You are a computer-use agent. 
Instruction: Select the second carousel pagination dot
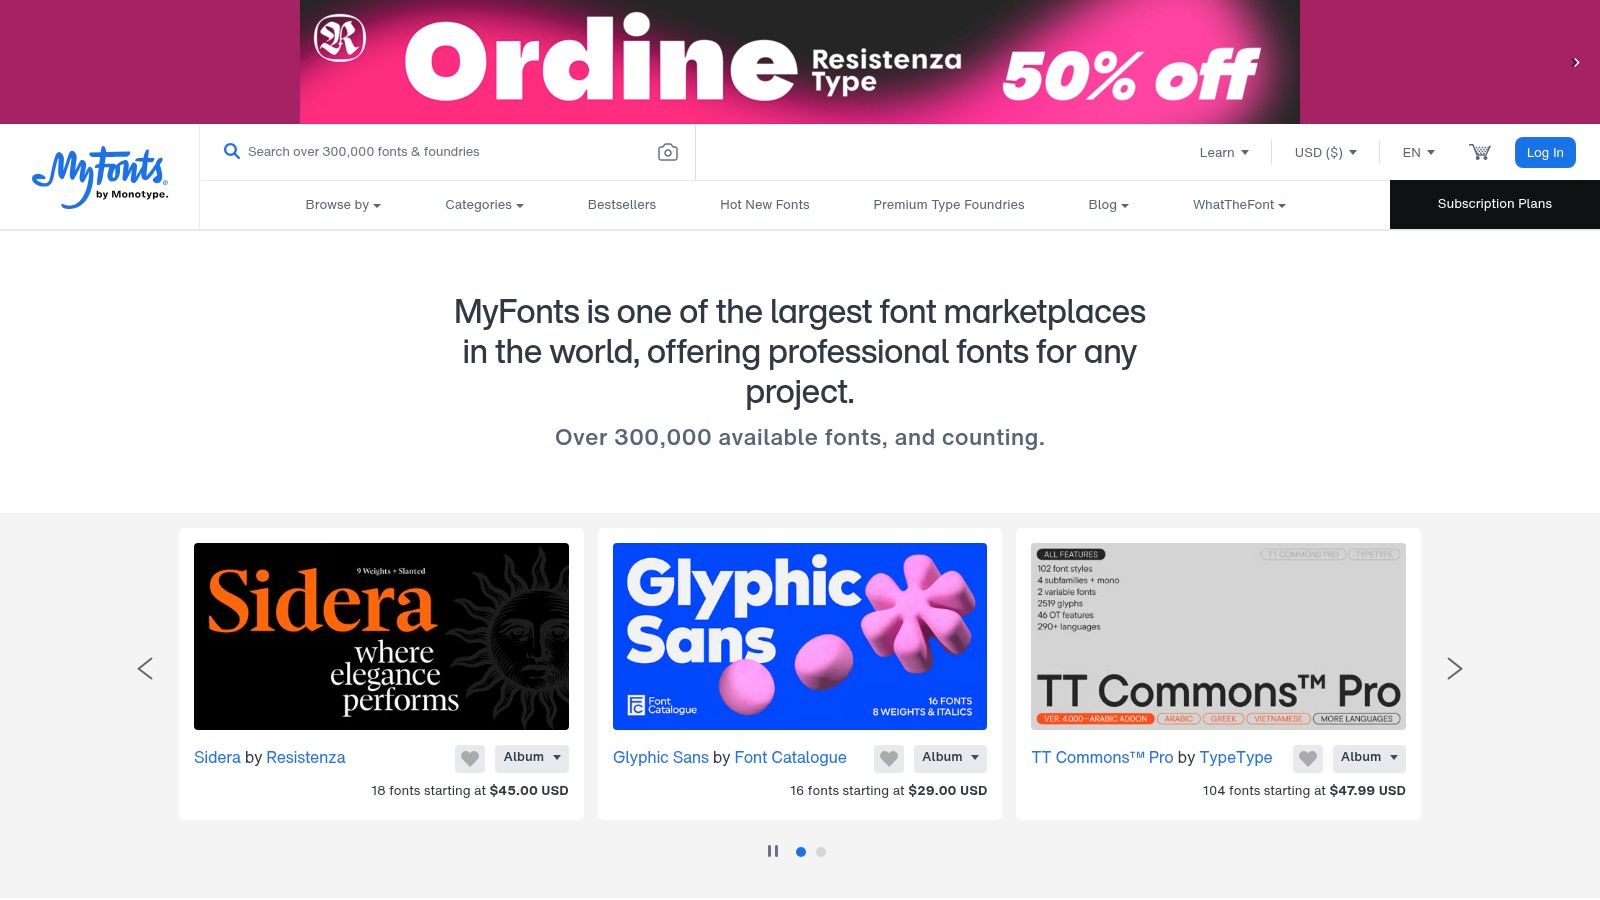pos(801,851)
